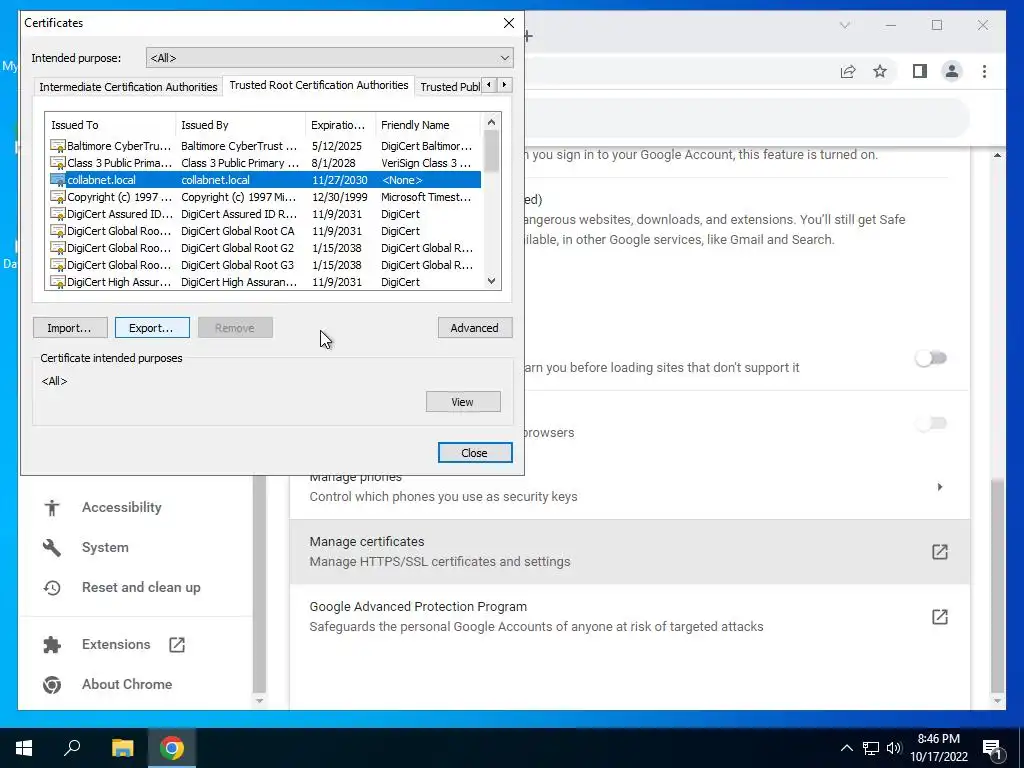Bookmark this tab with the star icon
Screen dimensions: 1024x768
[x=880, y=71]
